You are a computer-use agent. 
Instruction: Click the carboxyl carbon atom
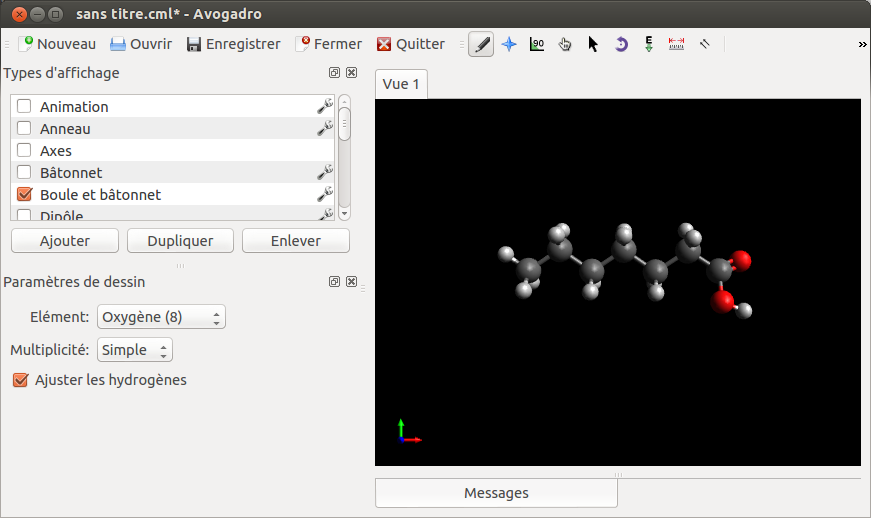pyautogui.click(x=720, y=270)
